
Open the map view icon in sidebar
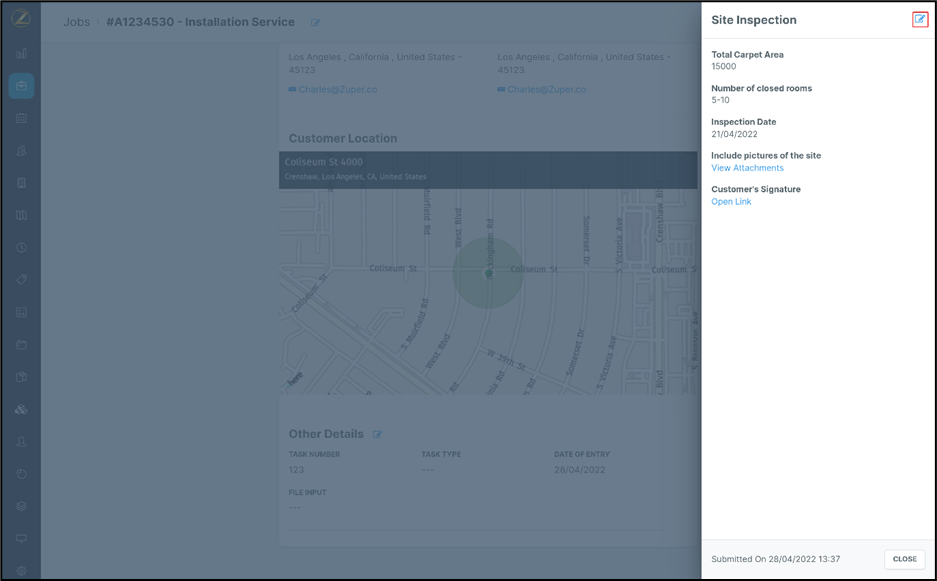[21, 215]
